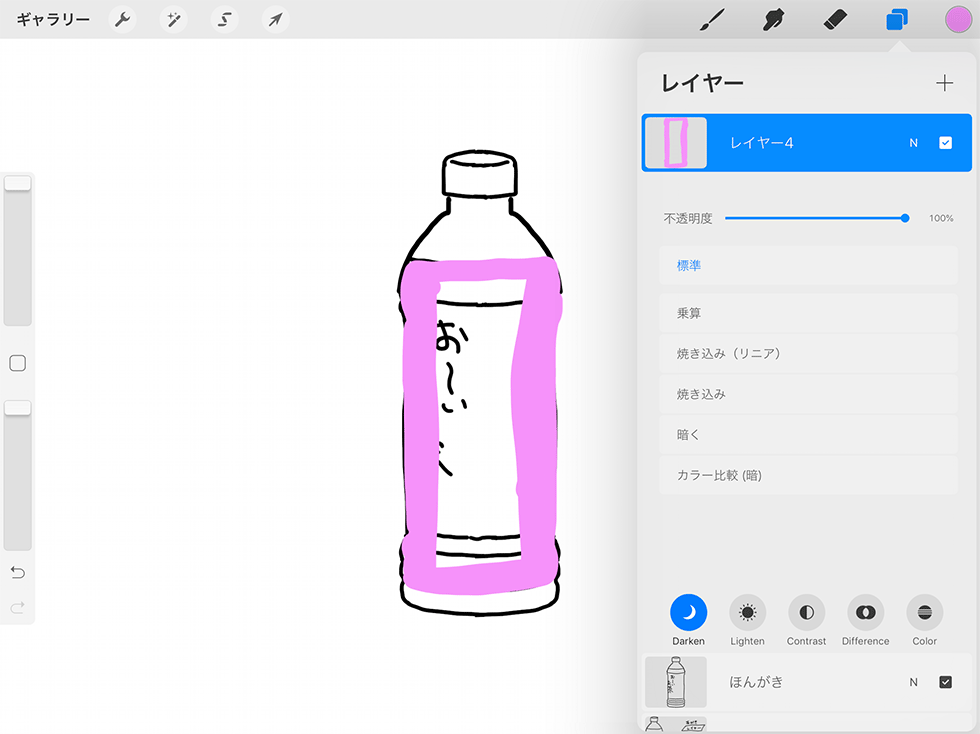Activate the Transform arrow tool
This screenshot has height=734, width=980.
pyautogui.click(x=275, y=19)
